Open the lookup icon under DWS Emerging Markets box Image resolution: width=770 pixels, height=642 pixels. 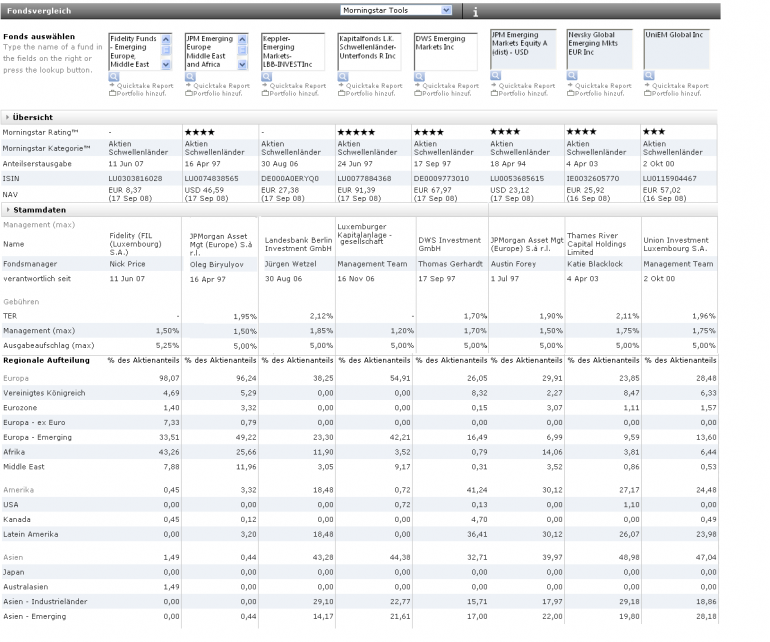pos(419,77)
